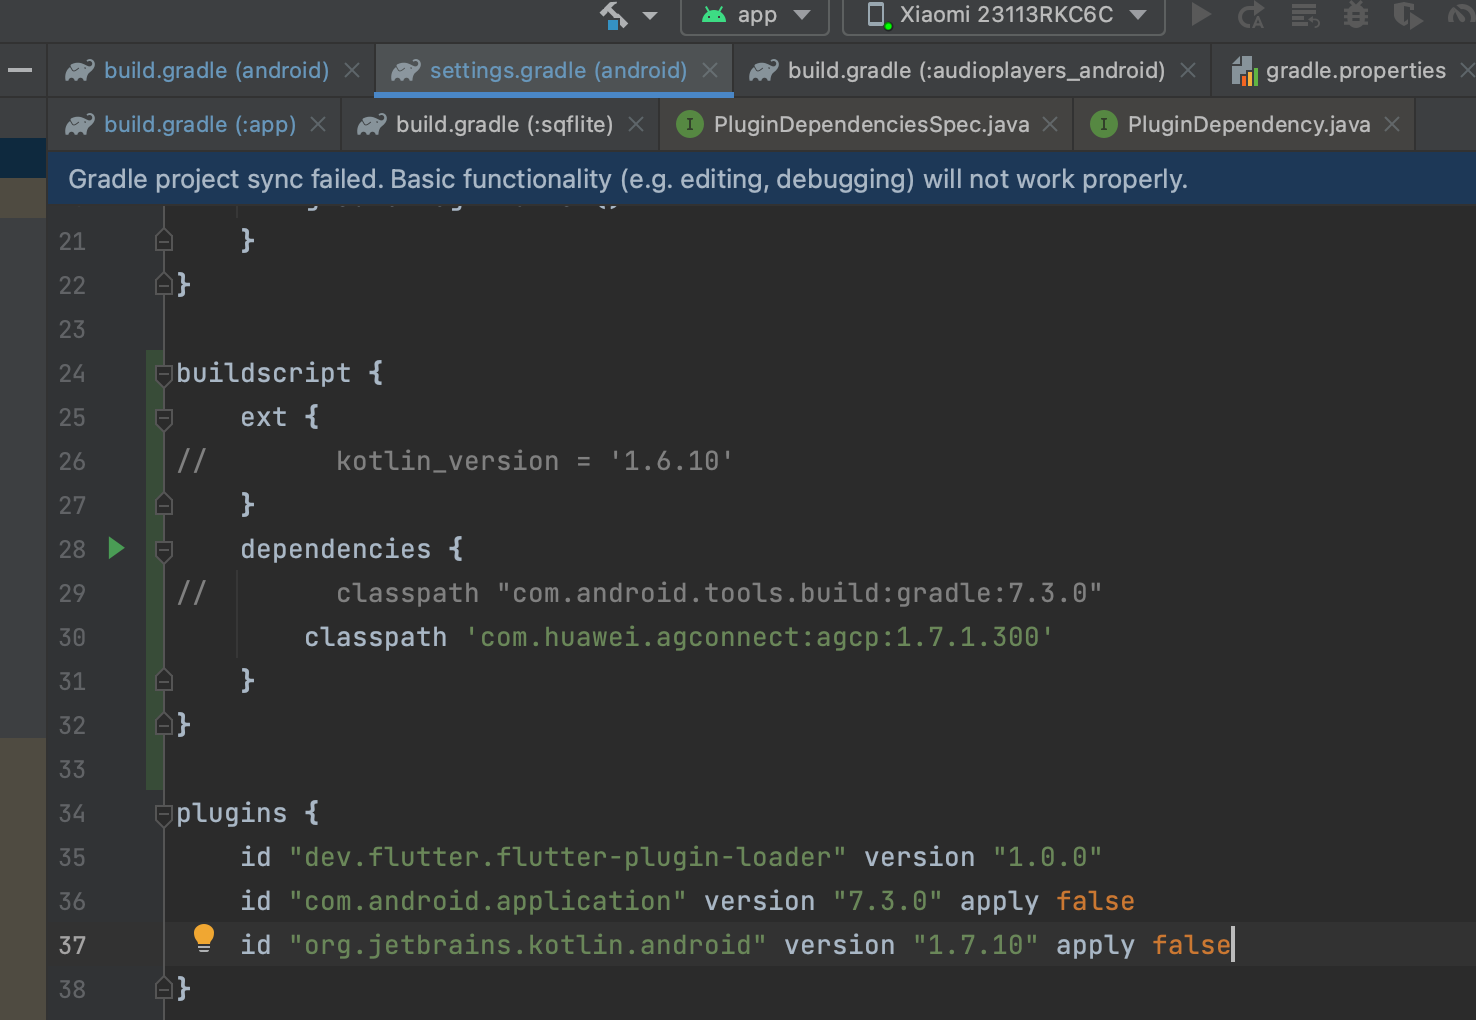Click line number 24 in gutter
This screenshot has width=1476, height=1020.
tap(72, 374)
